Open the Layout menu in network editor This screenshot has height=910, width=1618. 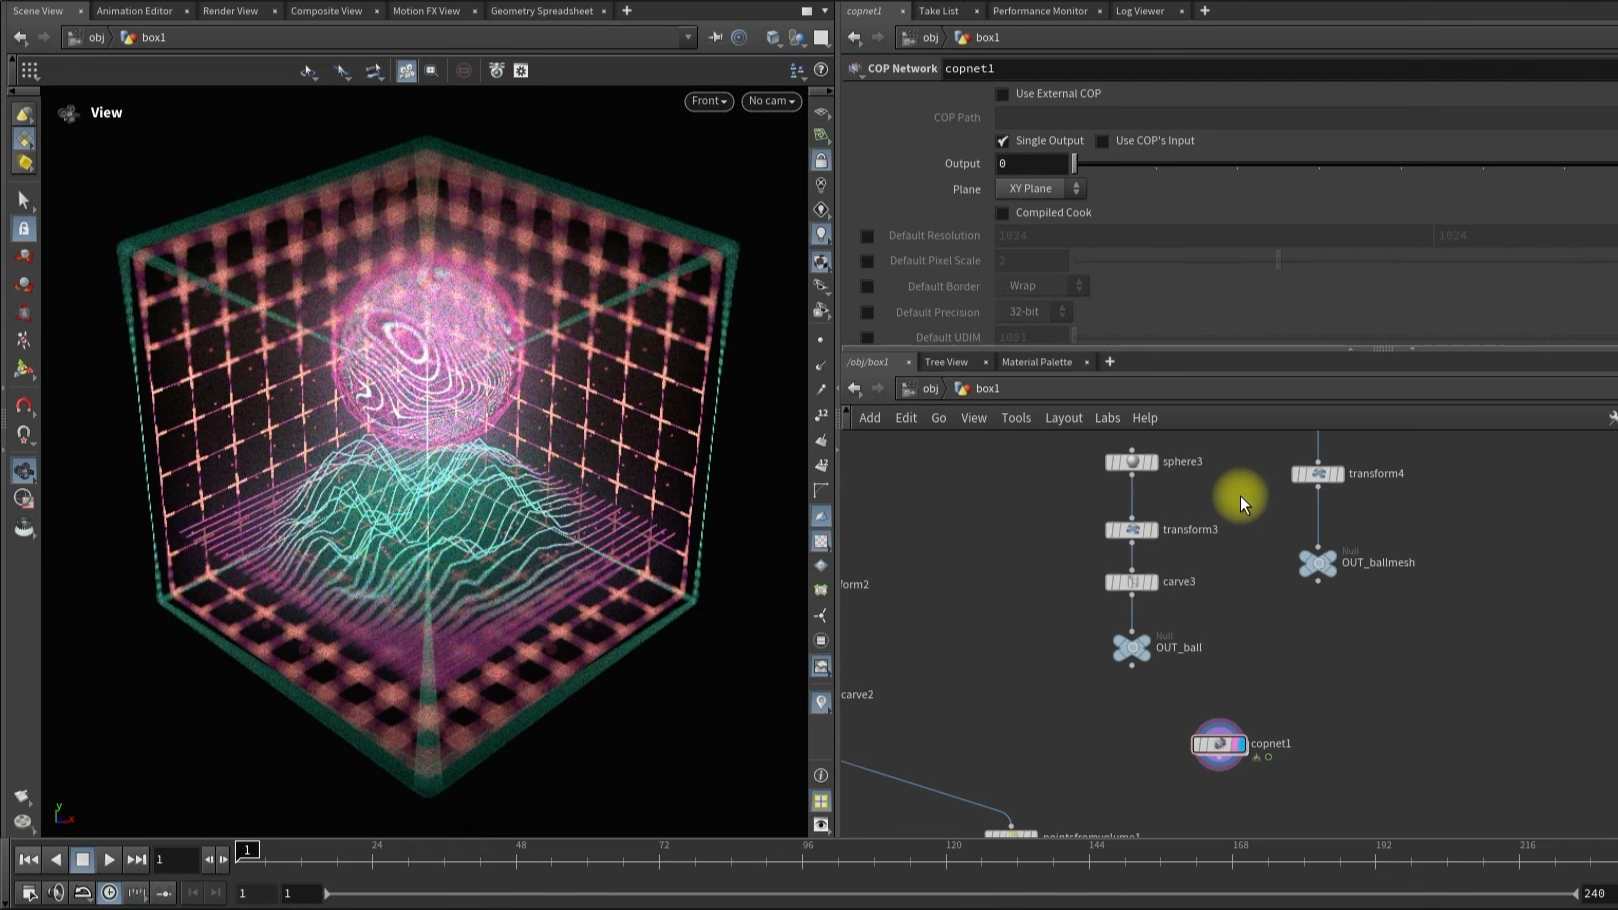pyautogui.click(x=1063, y=418)
